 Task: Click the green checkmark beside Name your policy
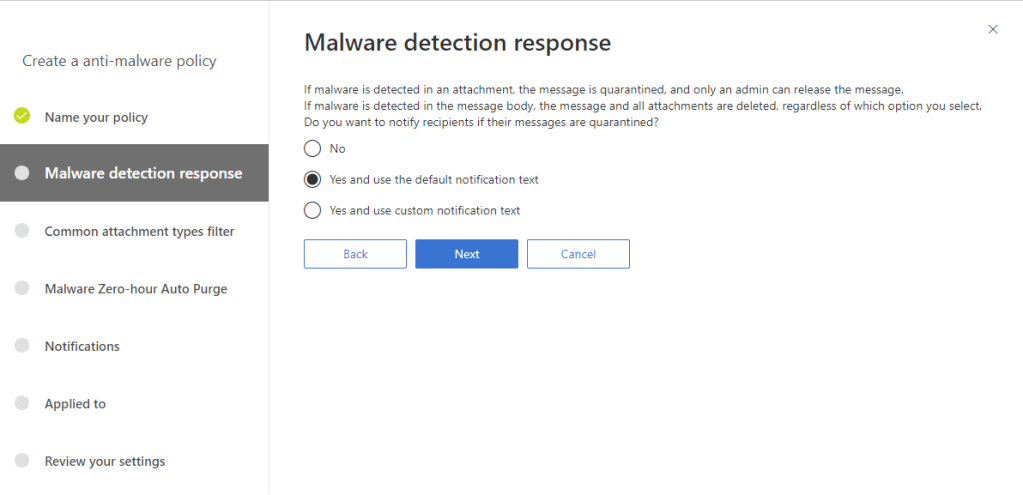coord(22,116)
